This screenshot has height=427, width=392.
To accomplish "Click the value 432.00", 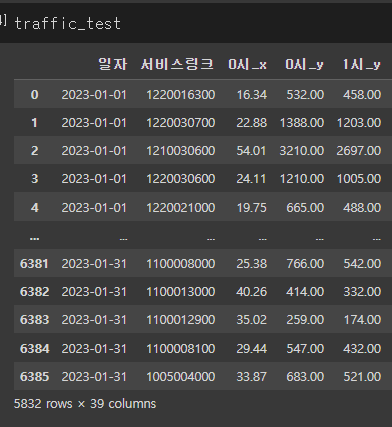I will 362,349.
